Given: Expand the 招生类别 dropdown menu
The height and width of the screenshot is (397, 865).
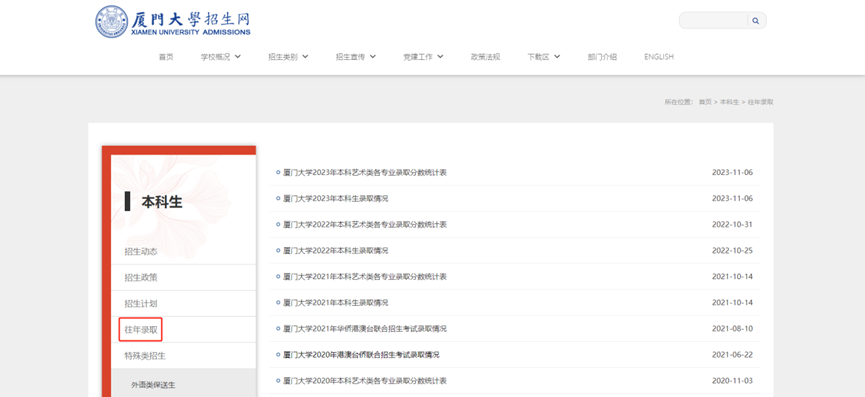Looking at the screenshot, I should (x=288, y=57).
